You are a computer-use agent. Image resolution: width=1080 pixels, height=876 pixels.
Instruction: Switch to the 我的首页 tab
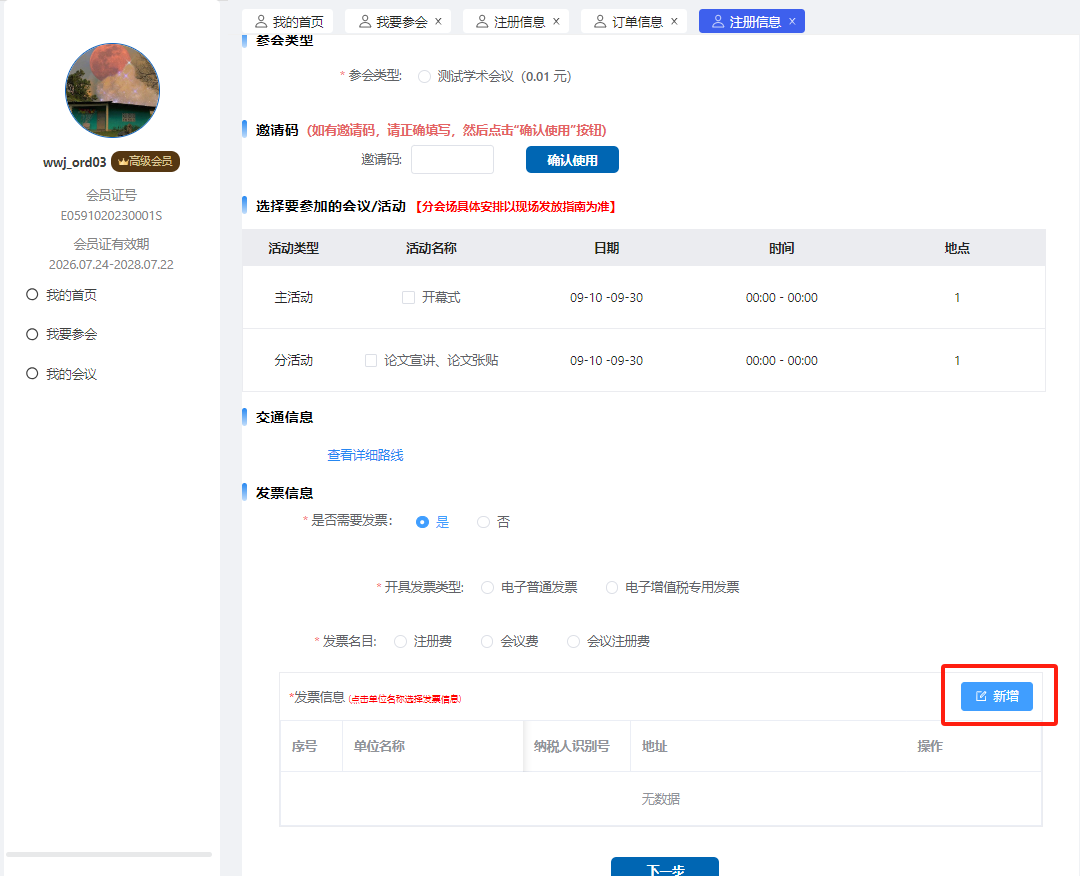(290, 21)
